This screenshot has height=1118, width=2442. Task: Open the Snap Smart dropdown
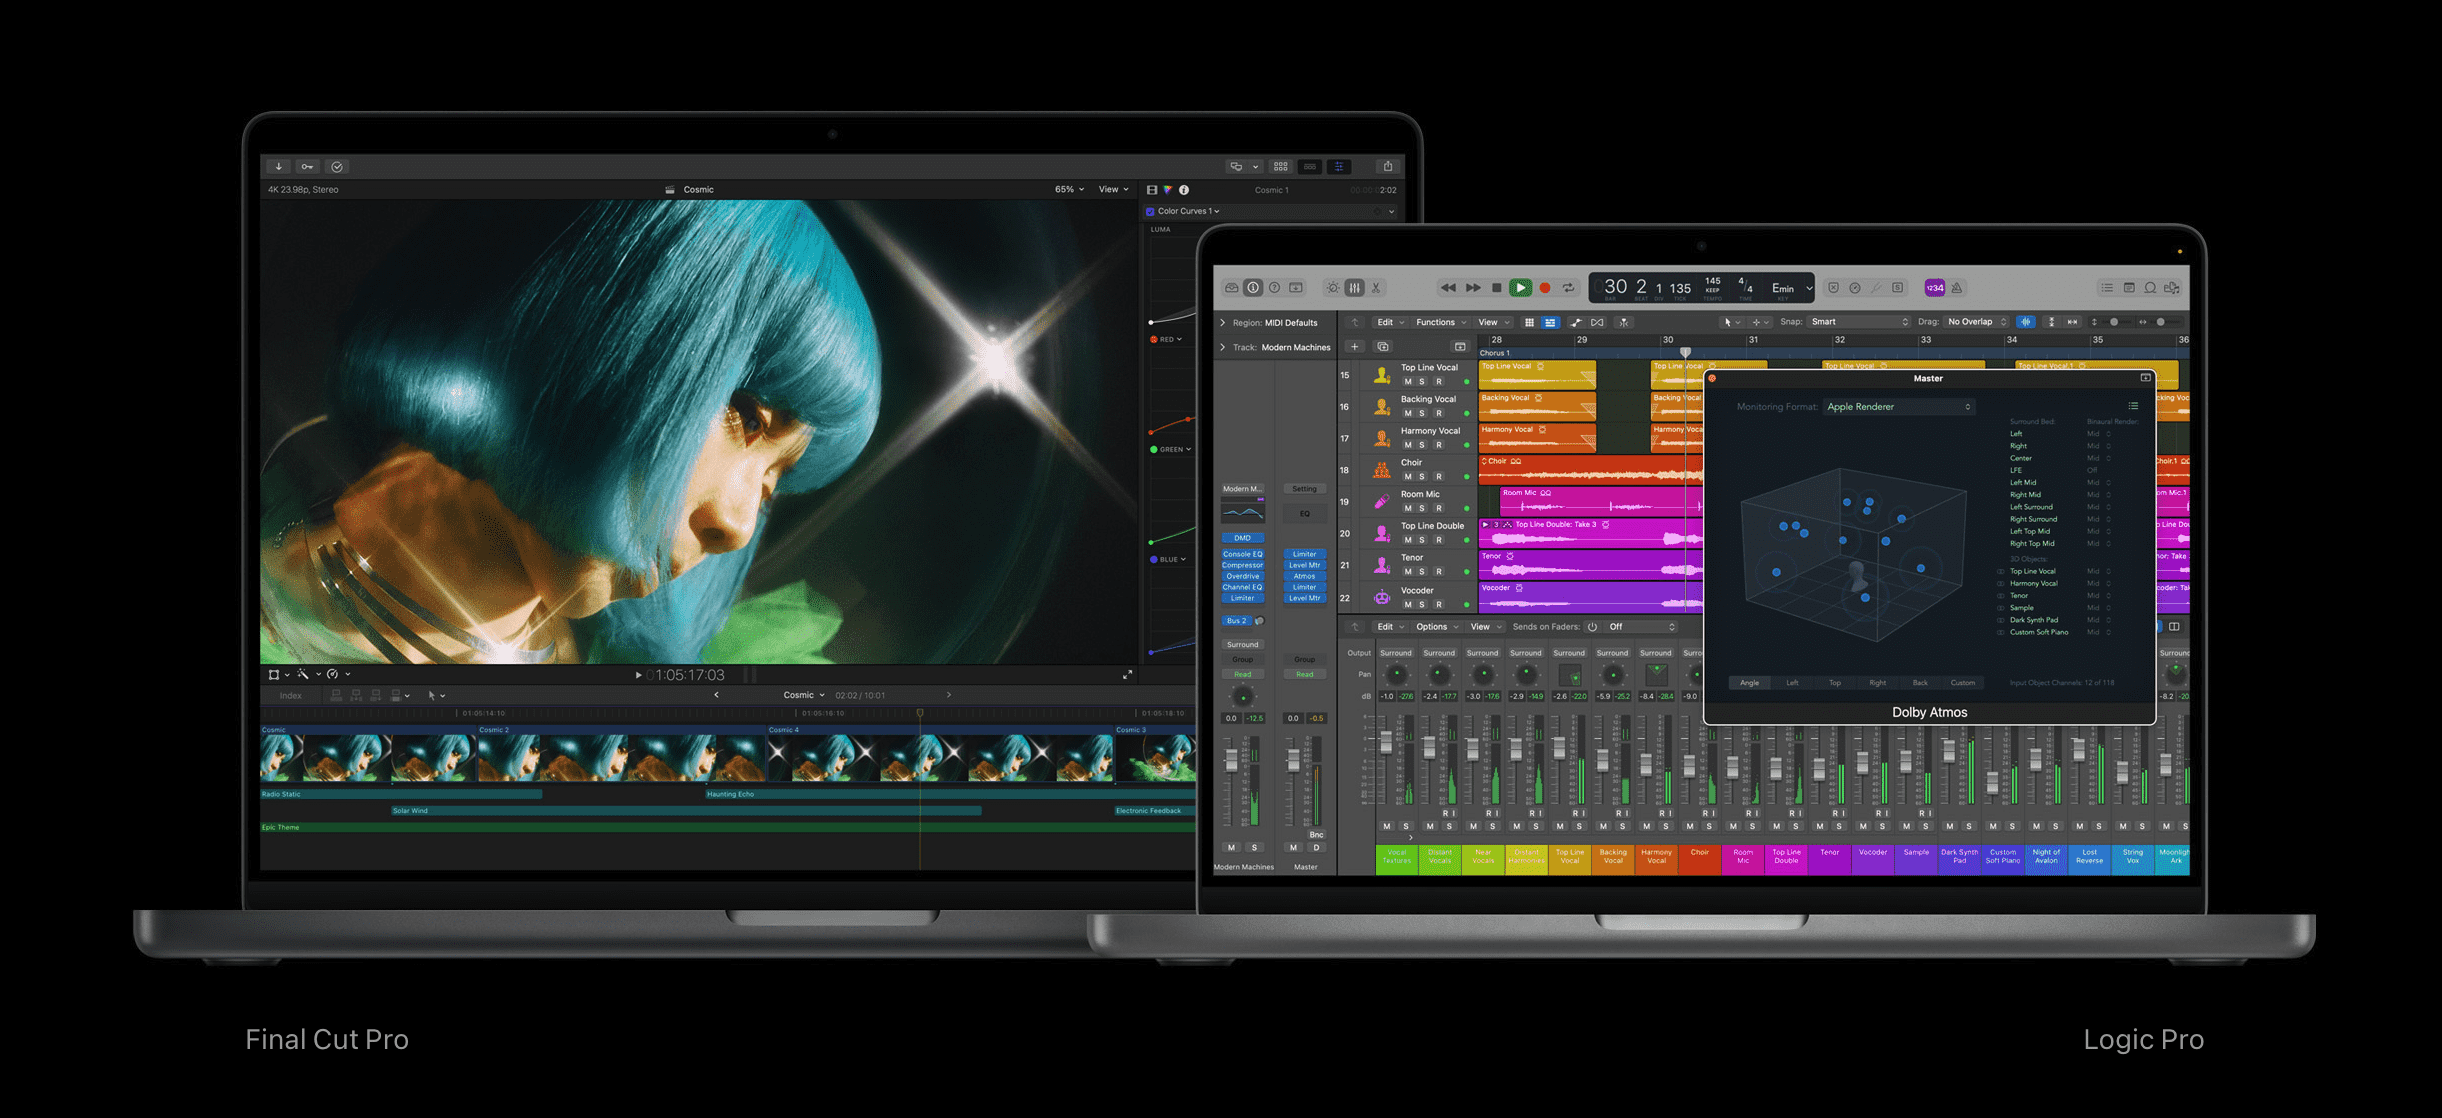click(x=1859, y=322)
